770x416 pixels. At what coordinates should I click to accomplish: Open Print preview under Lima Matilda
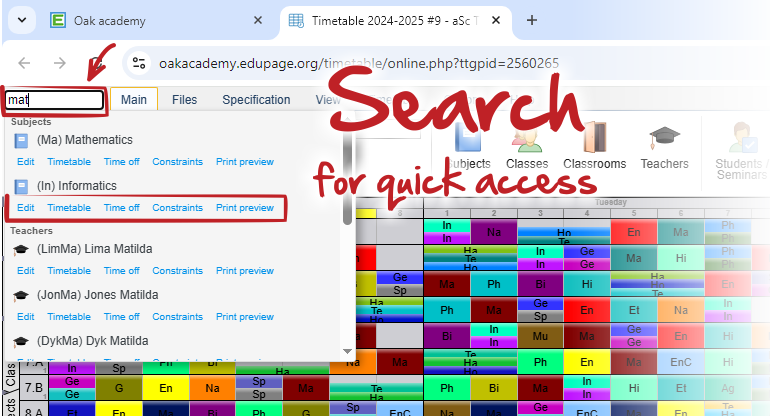tap(245, 271)
